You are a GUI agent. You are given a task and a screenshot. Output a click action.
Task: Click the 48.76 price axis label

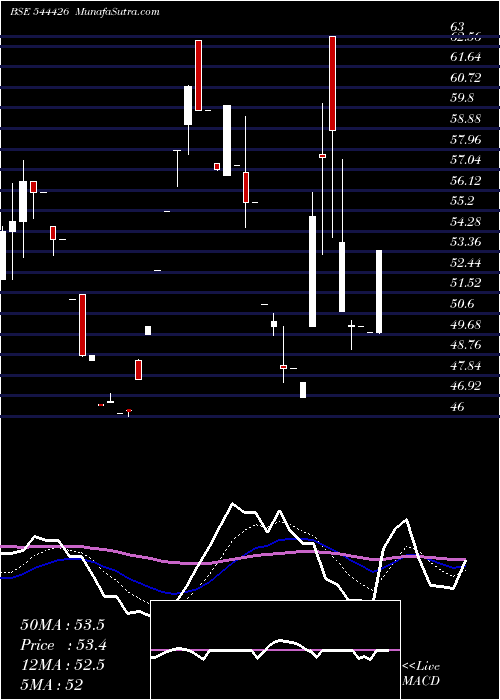[x=466, y=345]
